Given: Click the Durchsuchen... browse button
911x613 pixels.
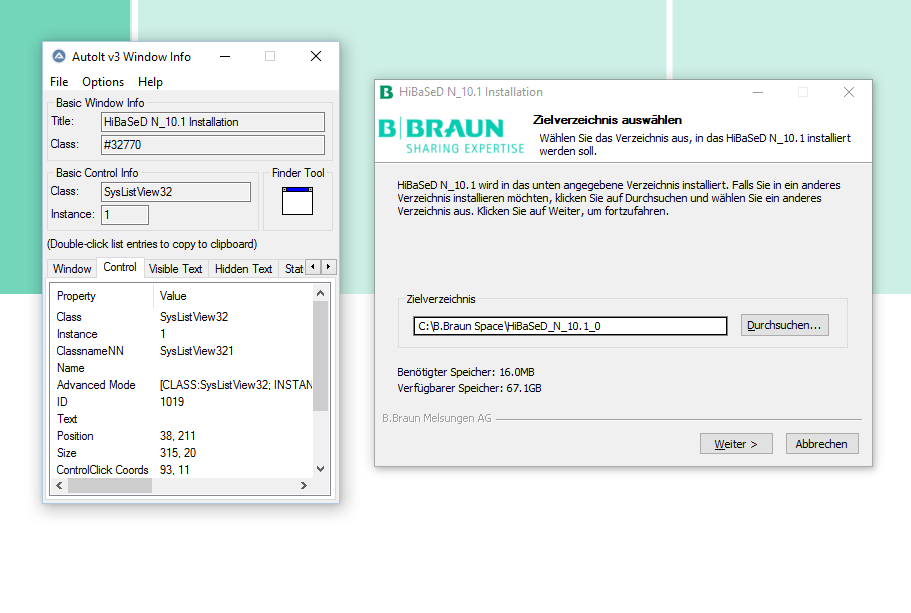Looking at the screenshot, I should tap(784, 325).
